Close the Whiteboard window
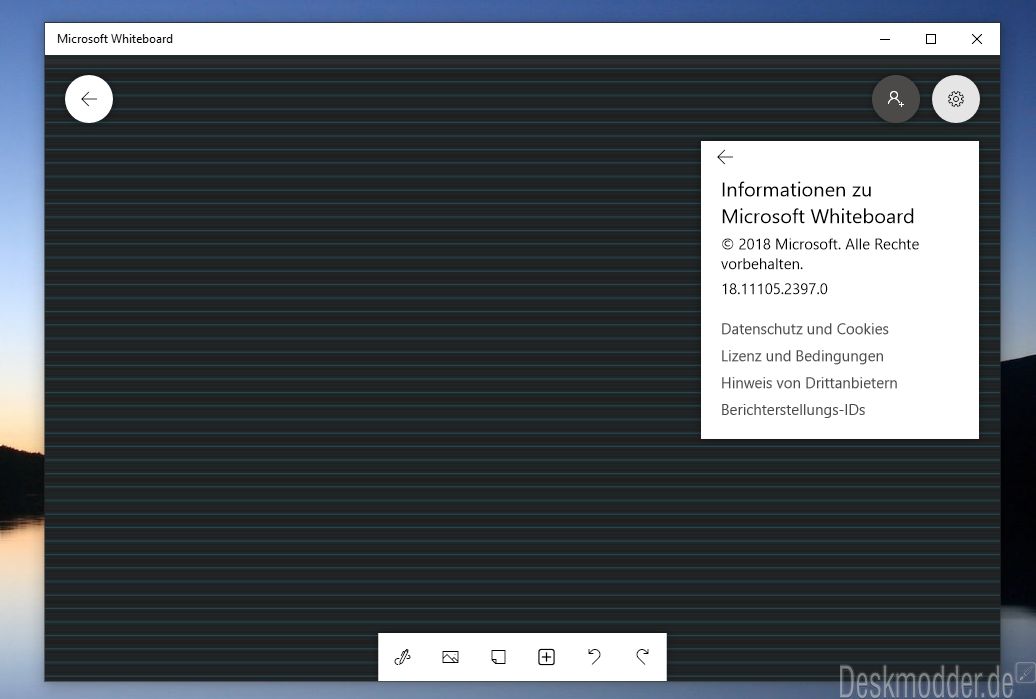 [977, 39]
